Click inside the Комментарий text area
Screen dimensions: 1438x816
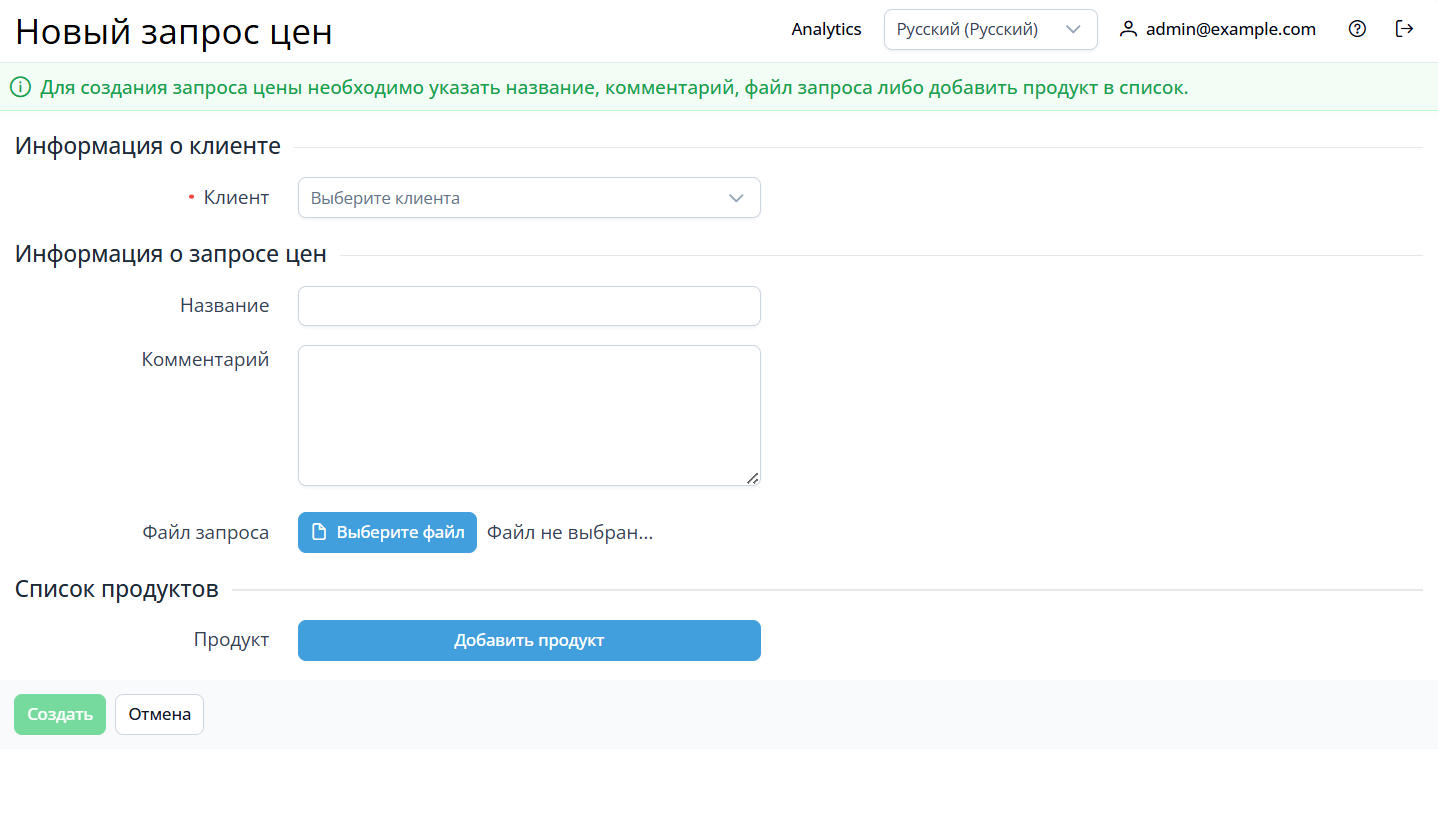(x=529, y=415)
